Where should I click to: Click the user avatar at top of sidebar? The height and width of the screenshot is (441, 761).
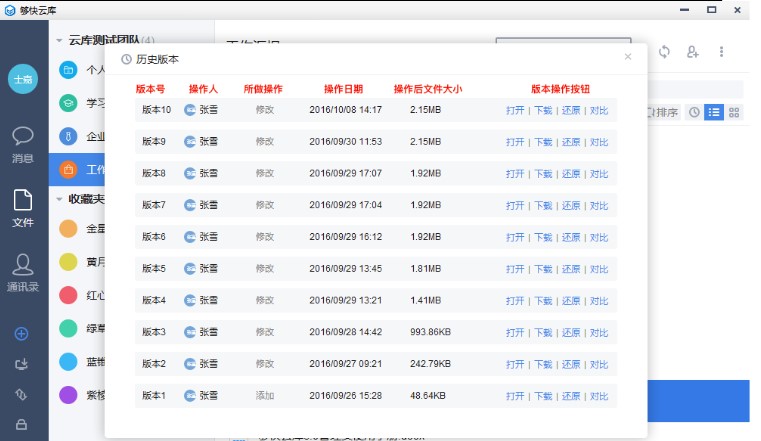(x=23, y=79)
